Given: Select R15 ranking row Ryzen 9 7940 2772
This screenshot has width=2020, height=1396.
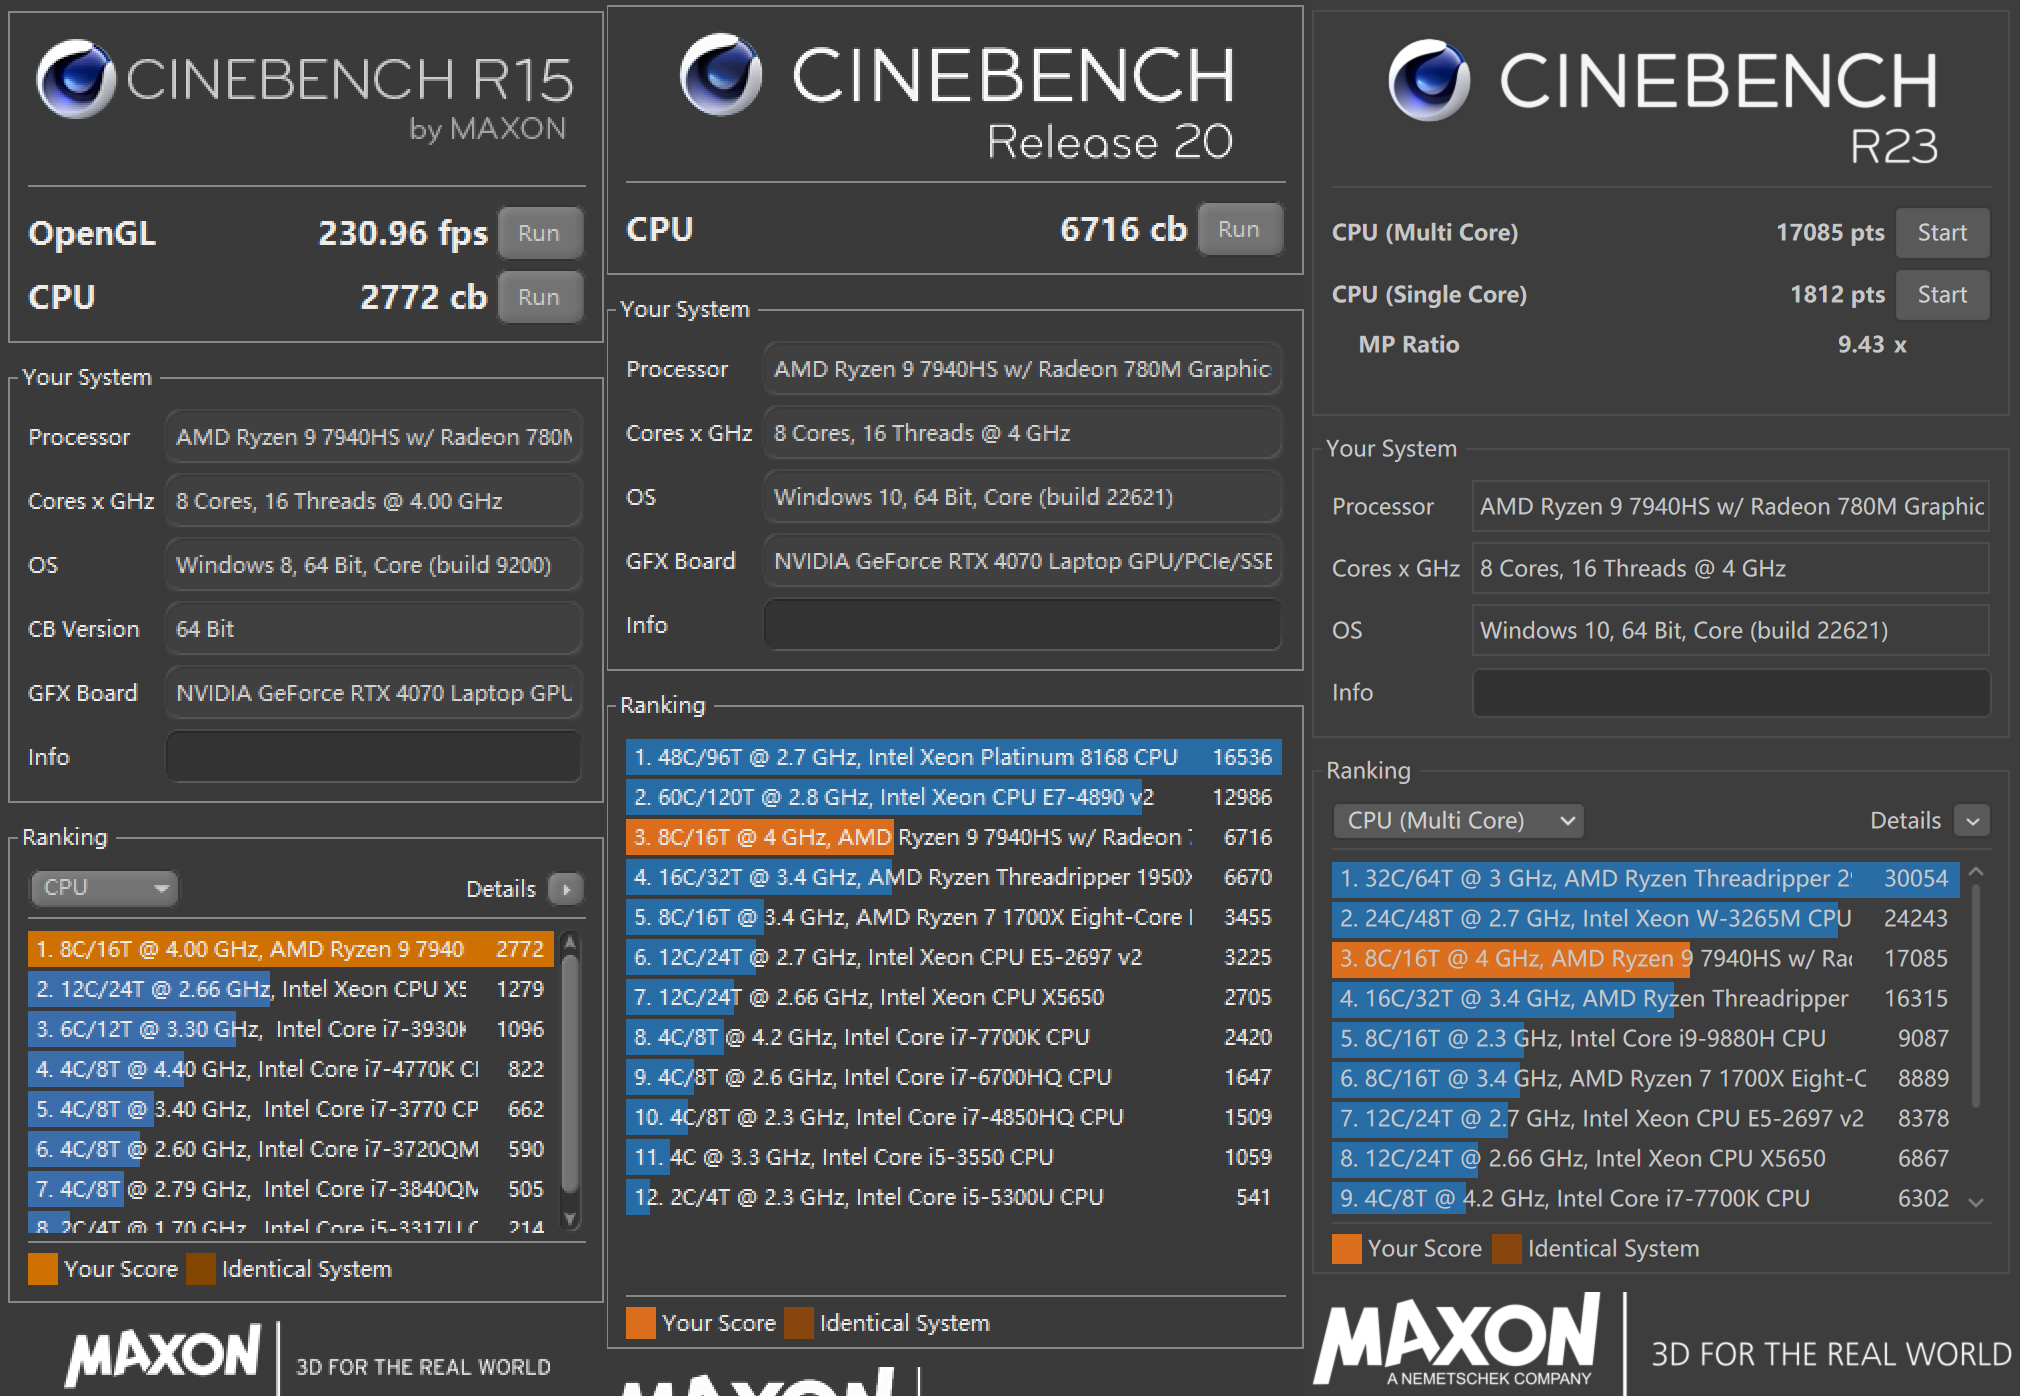Looking at the screenshot, I should [x=291, y=949].
